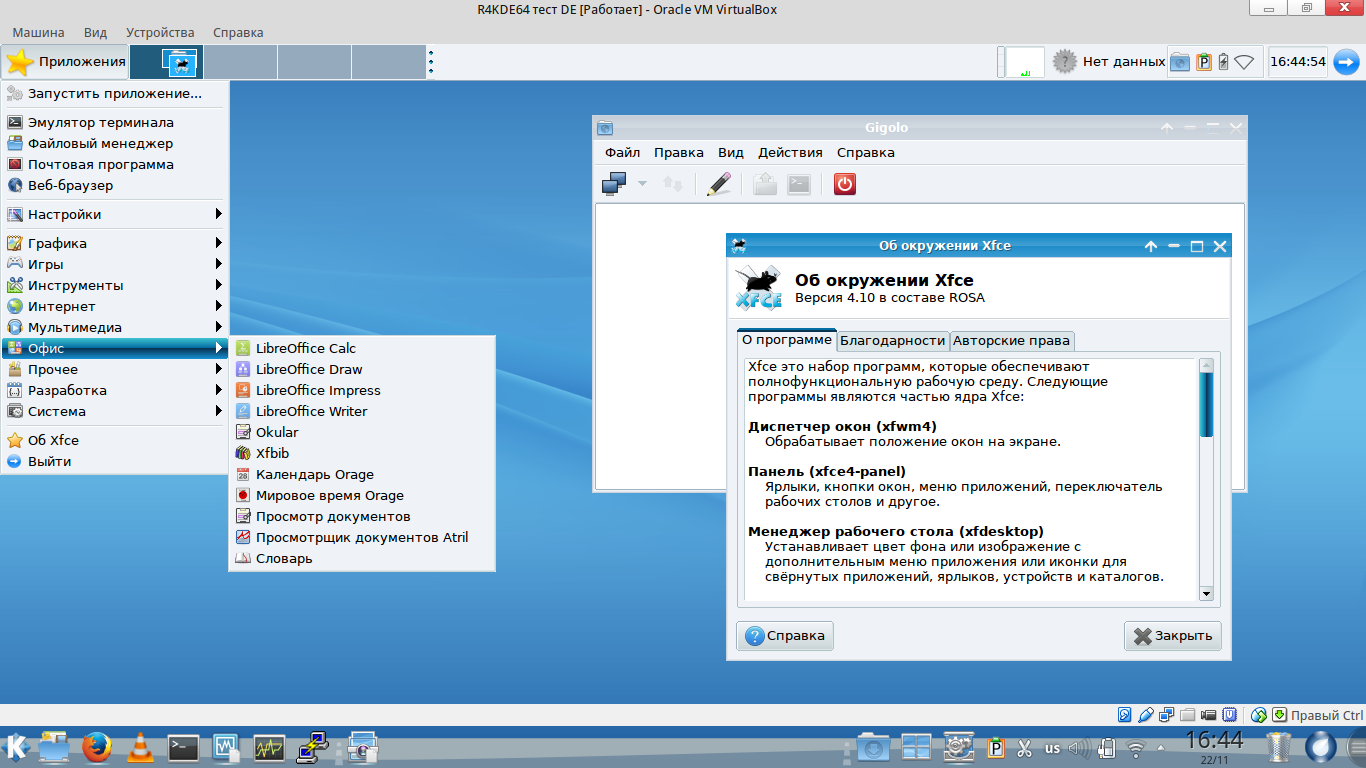Click the Справка button in About Xfce dialog

(x=785, y=635)
